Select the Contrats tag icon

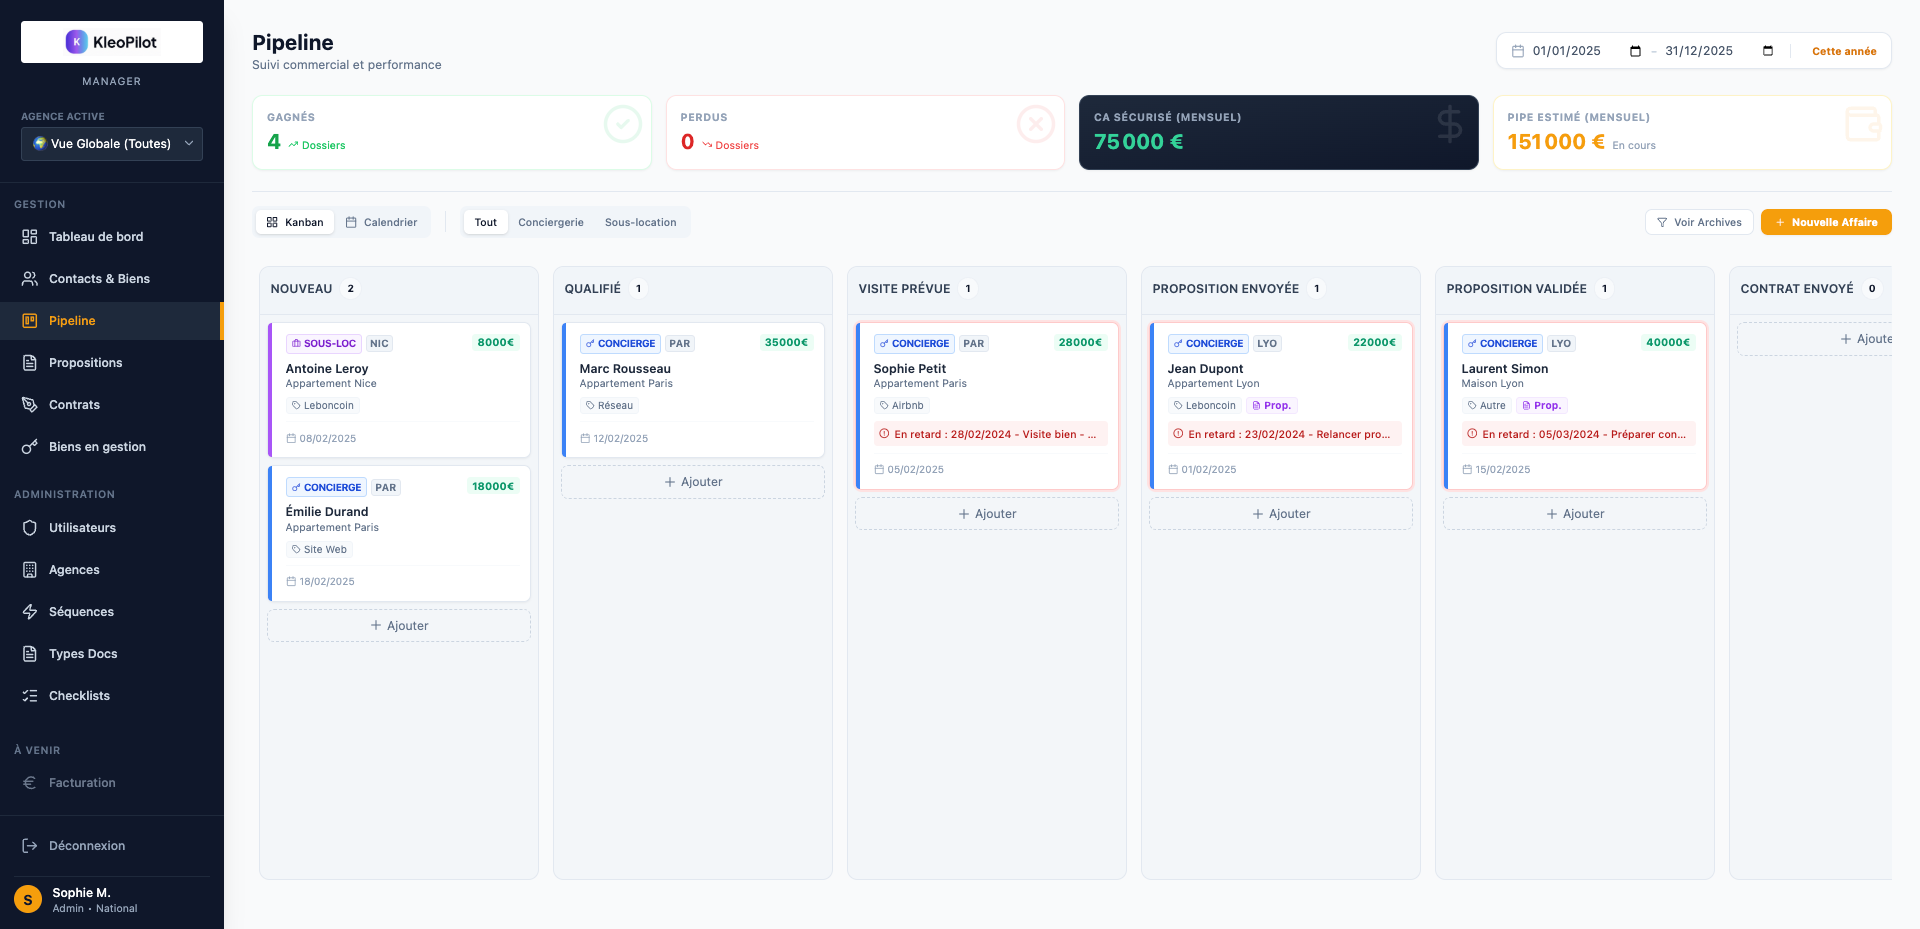(x=28, y=405)
